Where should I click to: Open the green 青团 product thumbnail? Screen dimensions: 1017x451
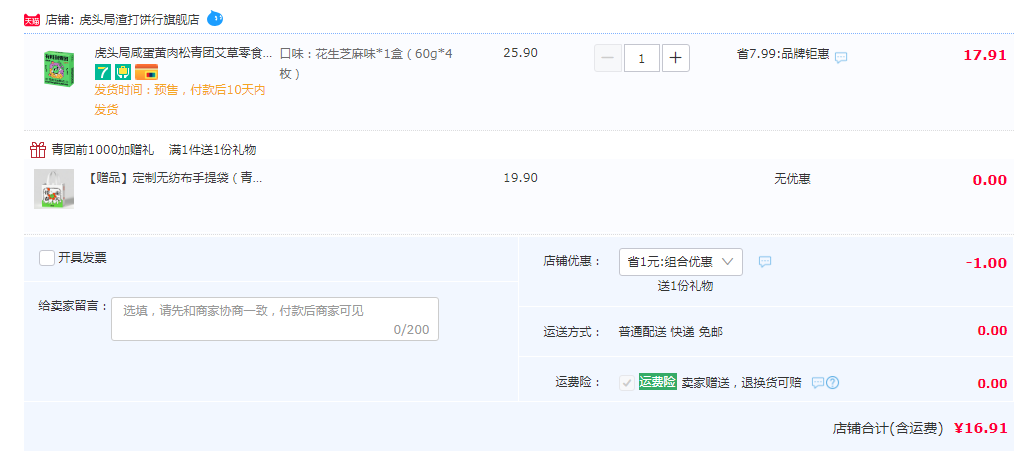point(58,67)
